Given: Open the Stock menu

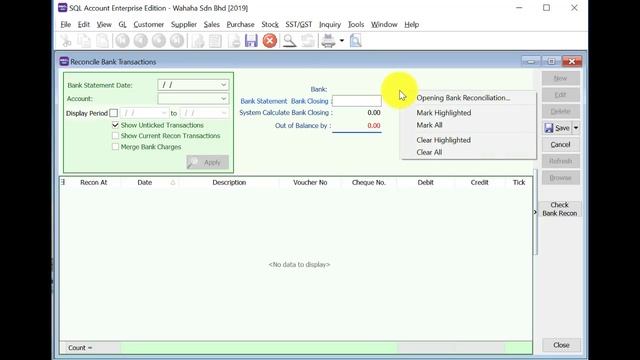Looking at the screenshot, I should pos(270,24).
